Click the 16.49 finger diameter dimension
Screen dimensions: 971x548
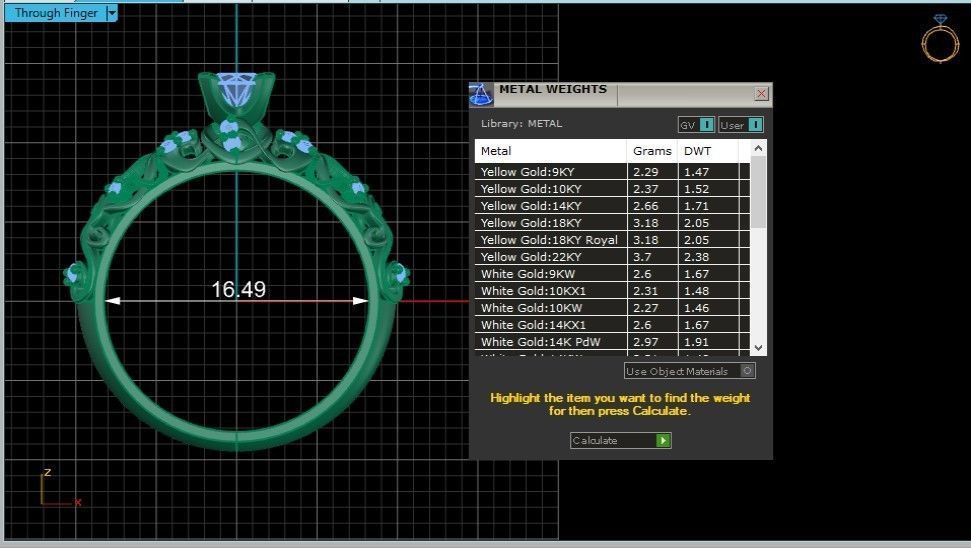point(238,289)
